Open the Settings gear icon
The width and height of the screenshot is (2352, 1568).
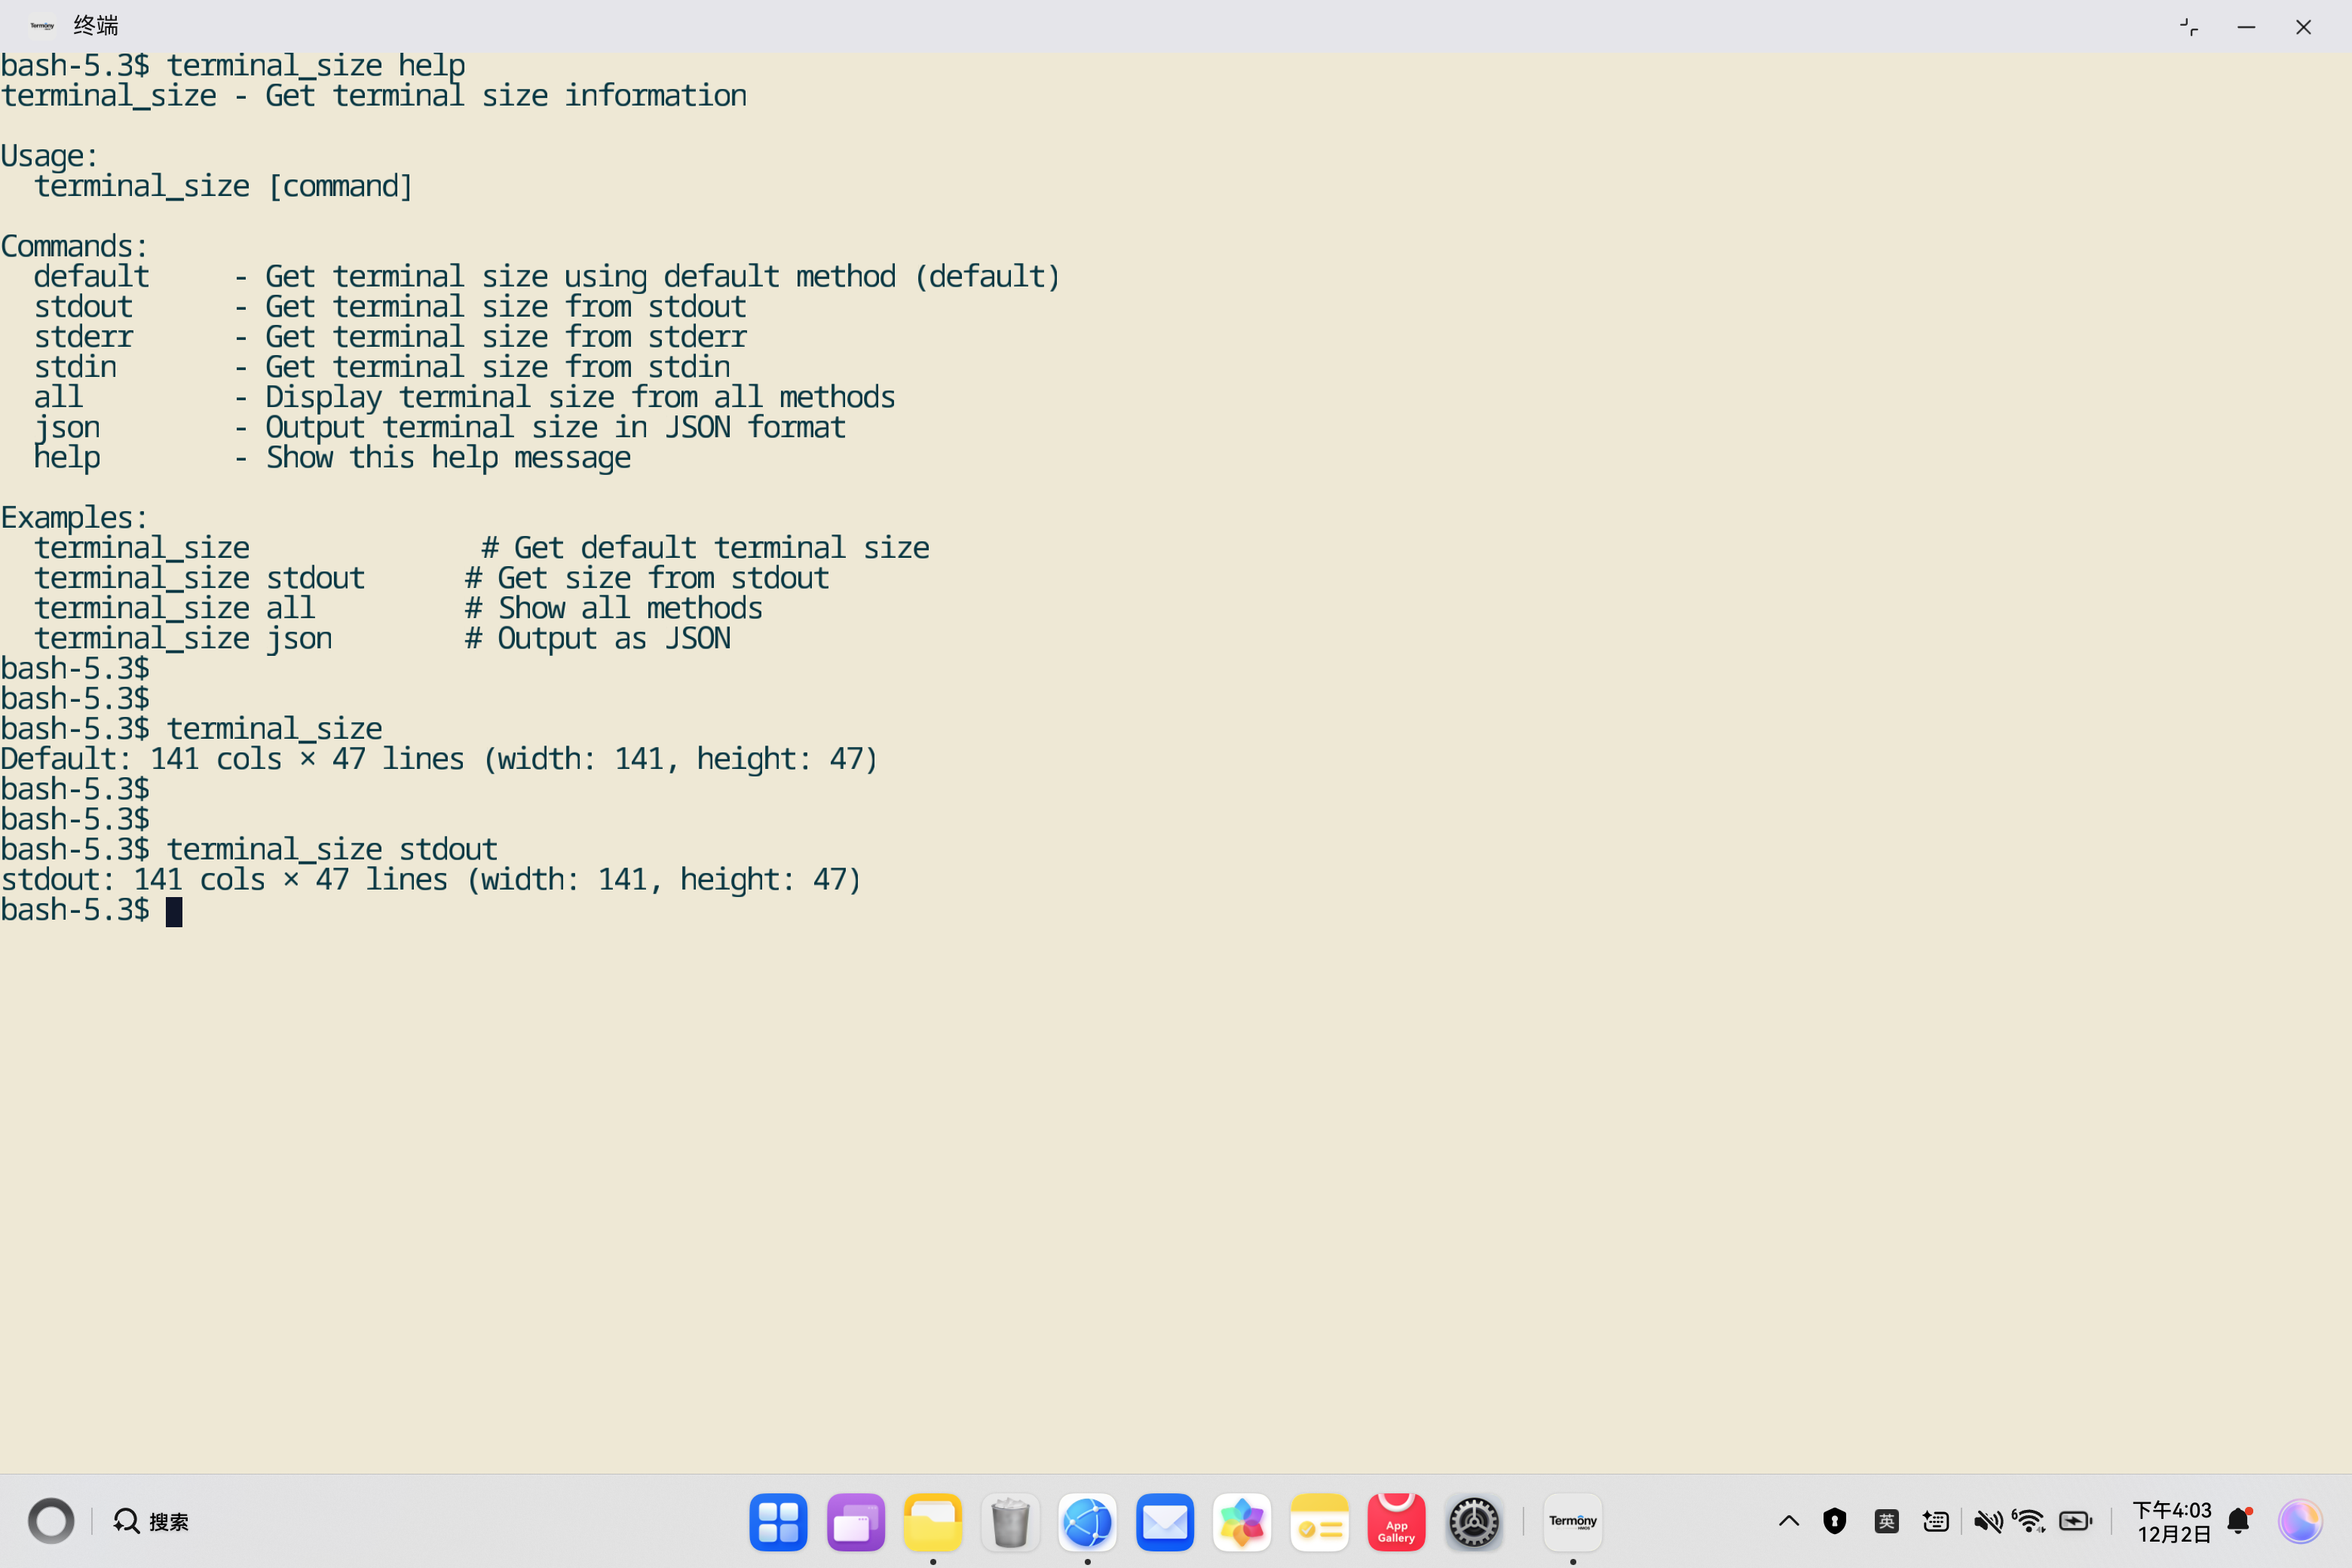(x=1474, y=1522)
